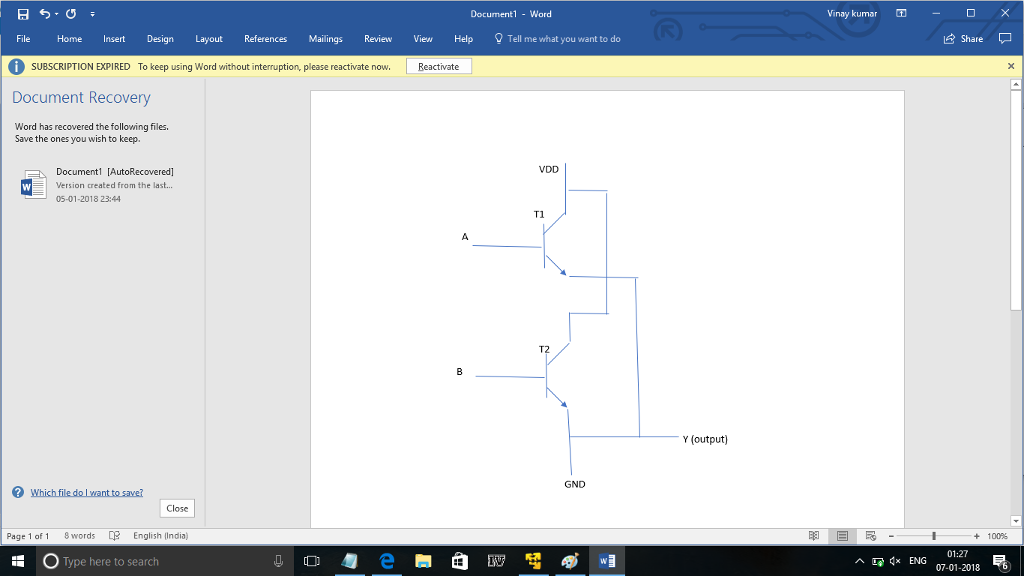
Task: Dismiss the subscription notice with the X
Action: [x=1009, y=65]
